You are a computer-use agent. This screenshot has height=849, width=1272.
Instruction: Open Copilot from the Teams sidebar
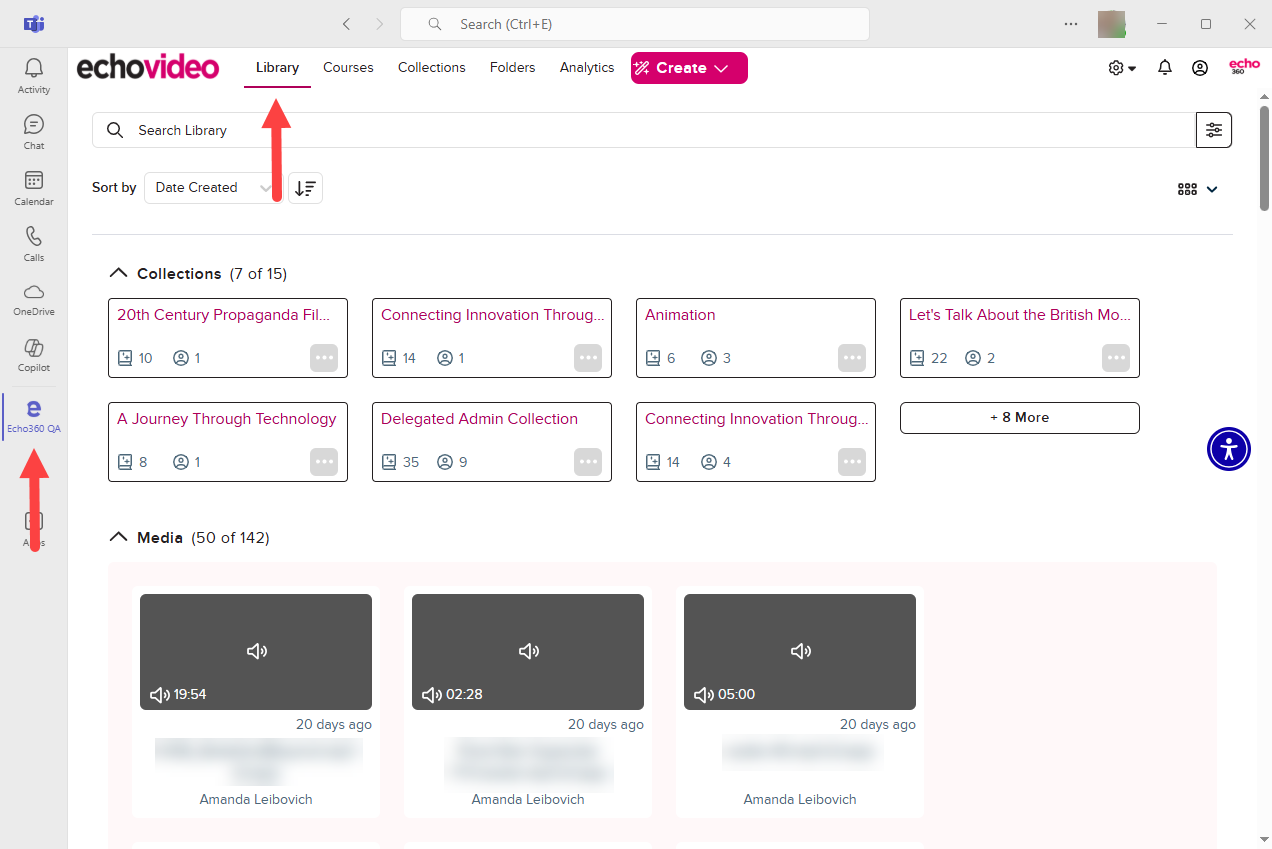click(34, 355)
